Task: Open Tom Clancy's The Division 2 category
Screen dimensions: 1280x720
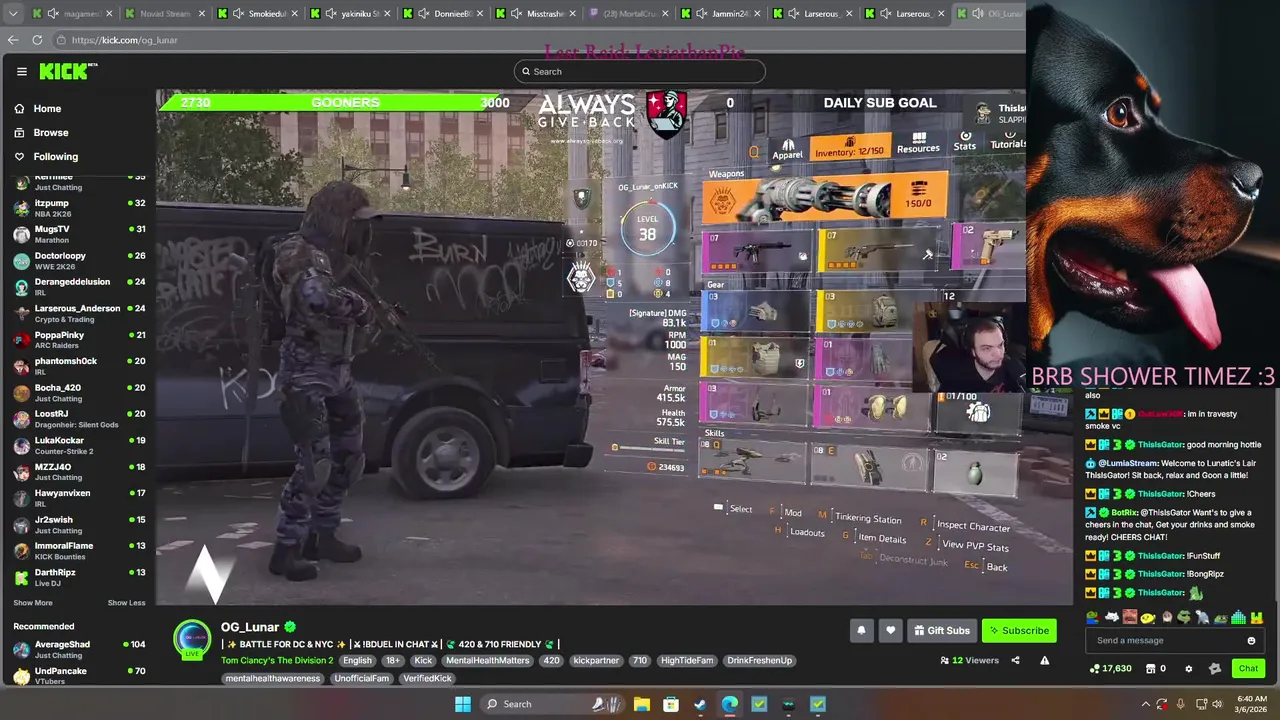Action: click(277, 660)
